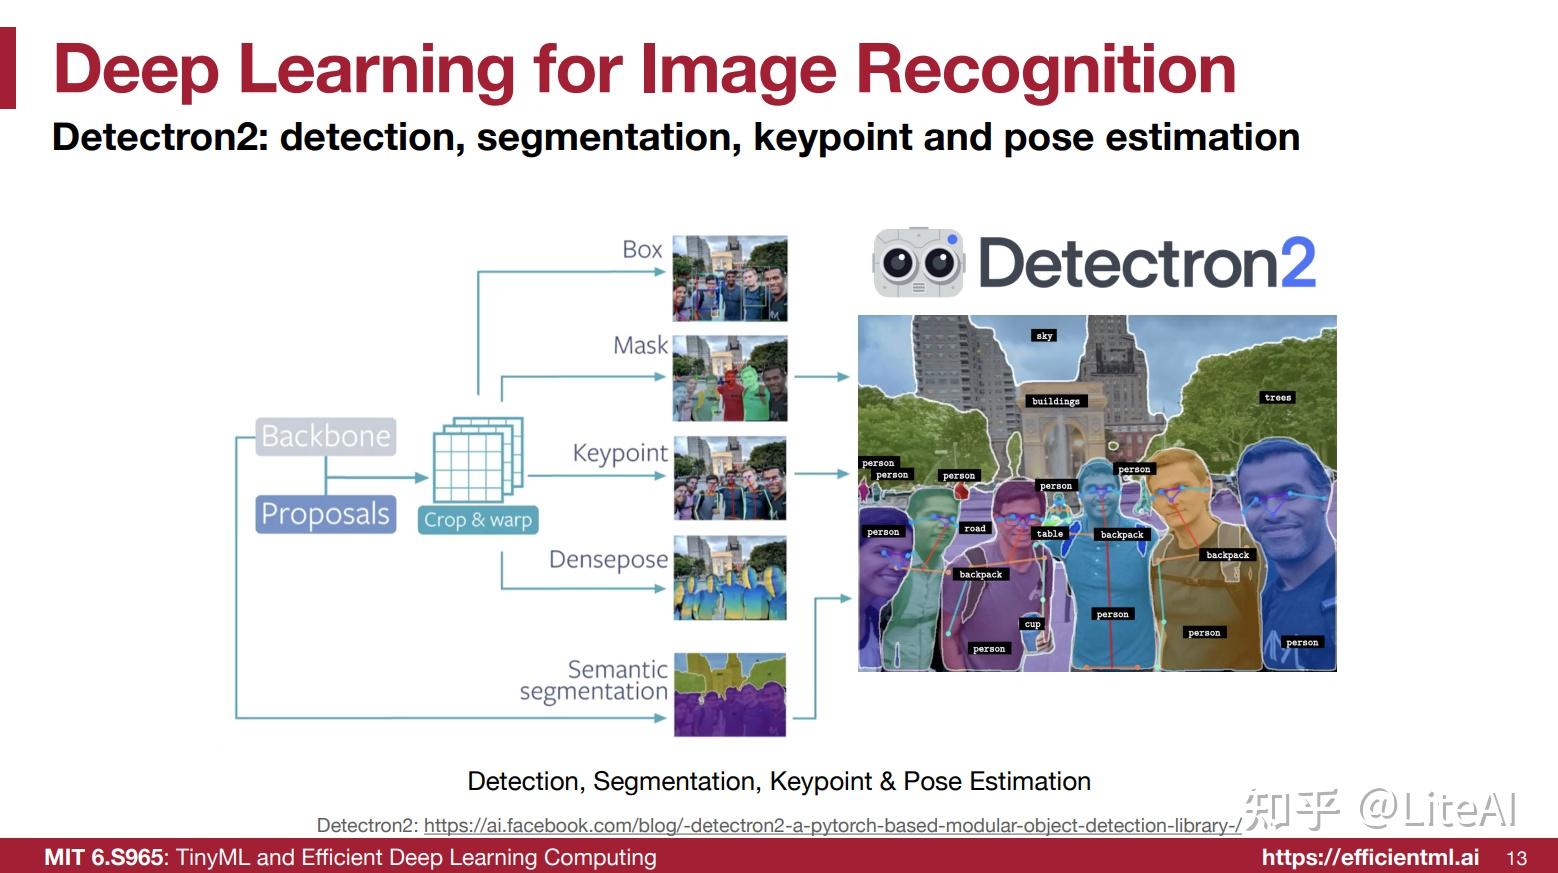
Task: Click the Detectron2 subtitle line
Action: click(x=676, y=137)
